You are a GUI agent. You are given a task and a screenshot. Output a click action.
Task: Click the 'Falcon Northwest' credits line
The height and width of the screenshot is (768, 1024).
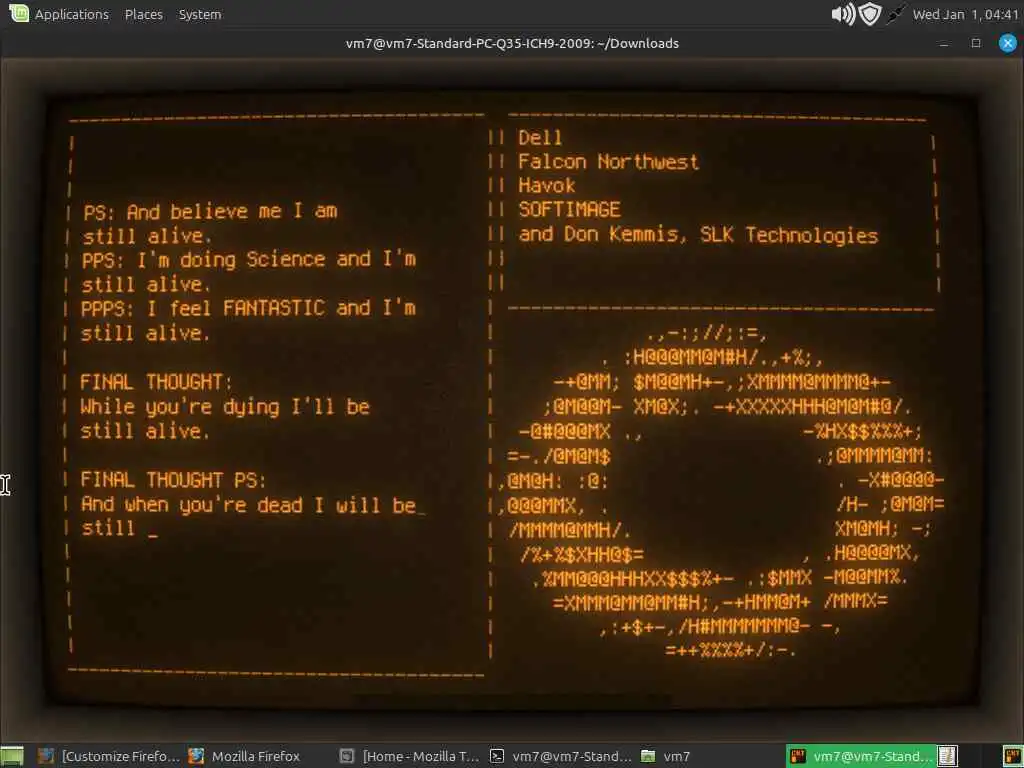point(608,162)
